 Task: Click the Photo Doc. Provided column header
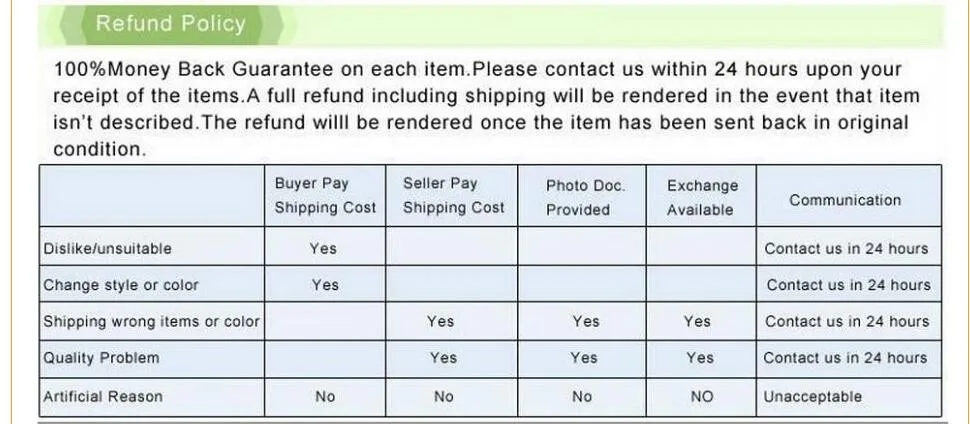point(585,197)
